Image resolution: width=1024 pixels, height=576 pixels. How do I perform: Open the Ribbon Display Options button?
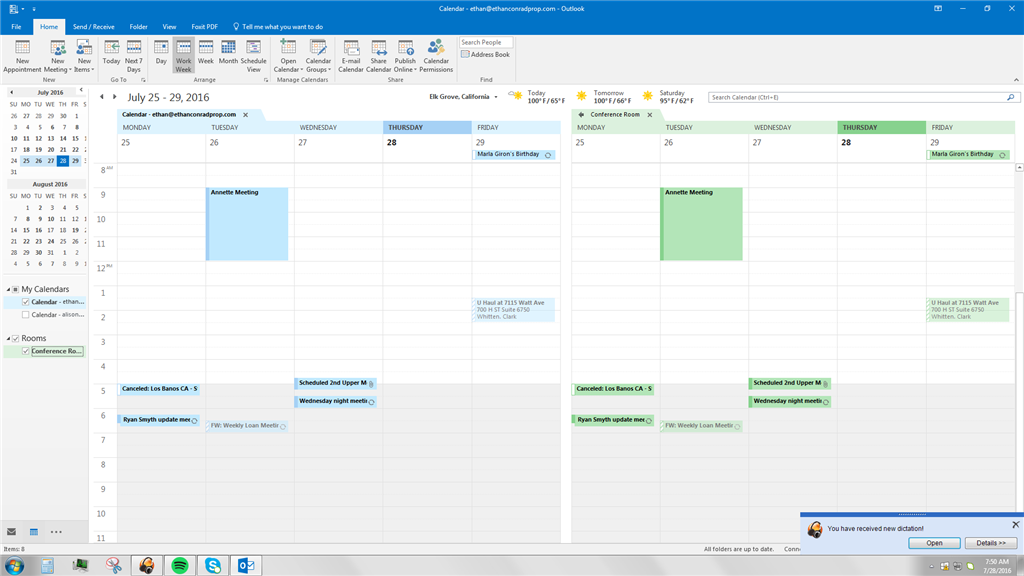[938, 8]
